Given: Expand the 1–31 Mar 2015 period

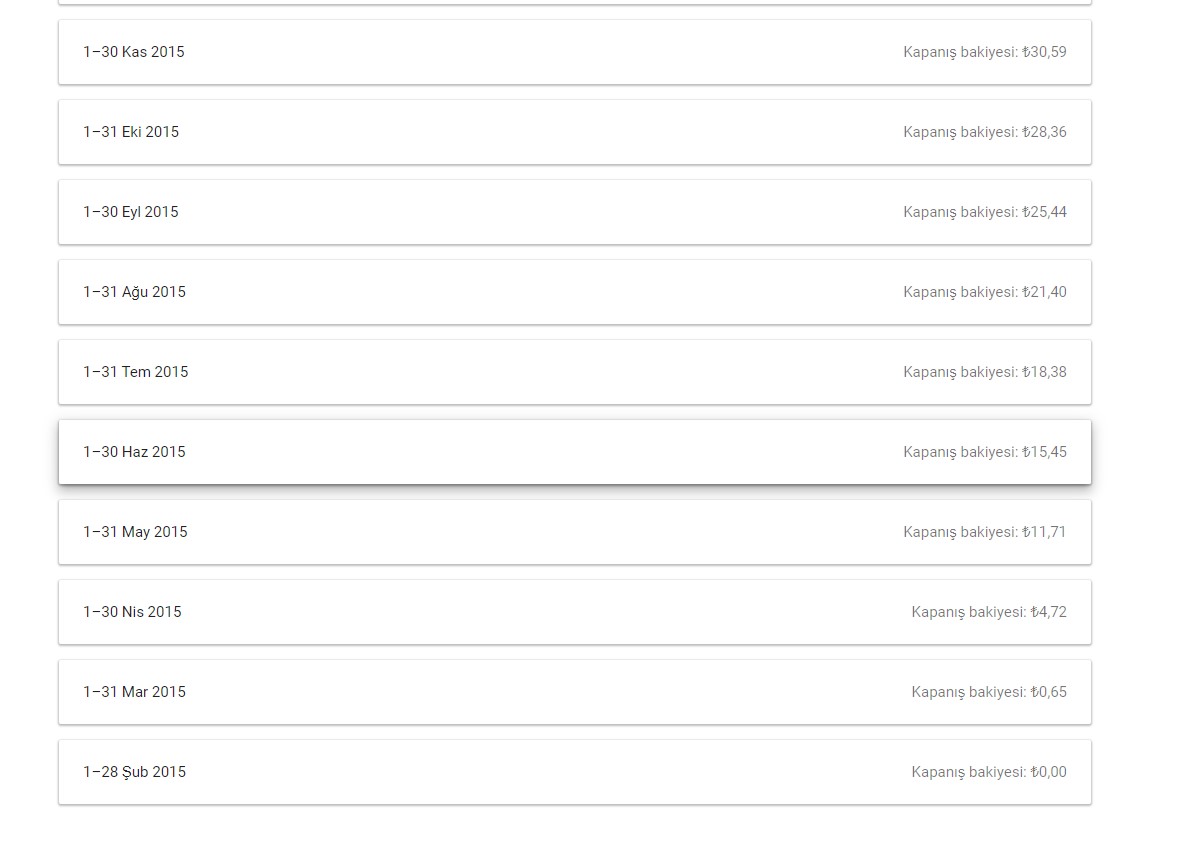Looking at the screenshot, I should pyautogui.click(x=575, y=692).
